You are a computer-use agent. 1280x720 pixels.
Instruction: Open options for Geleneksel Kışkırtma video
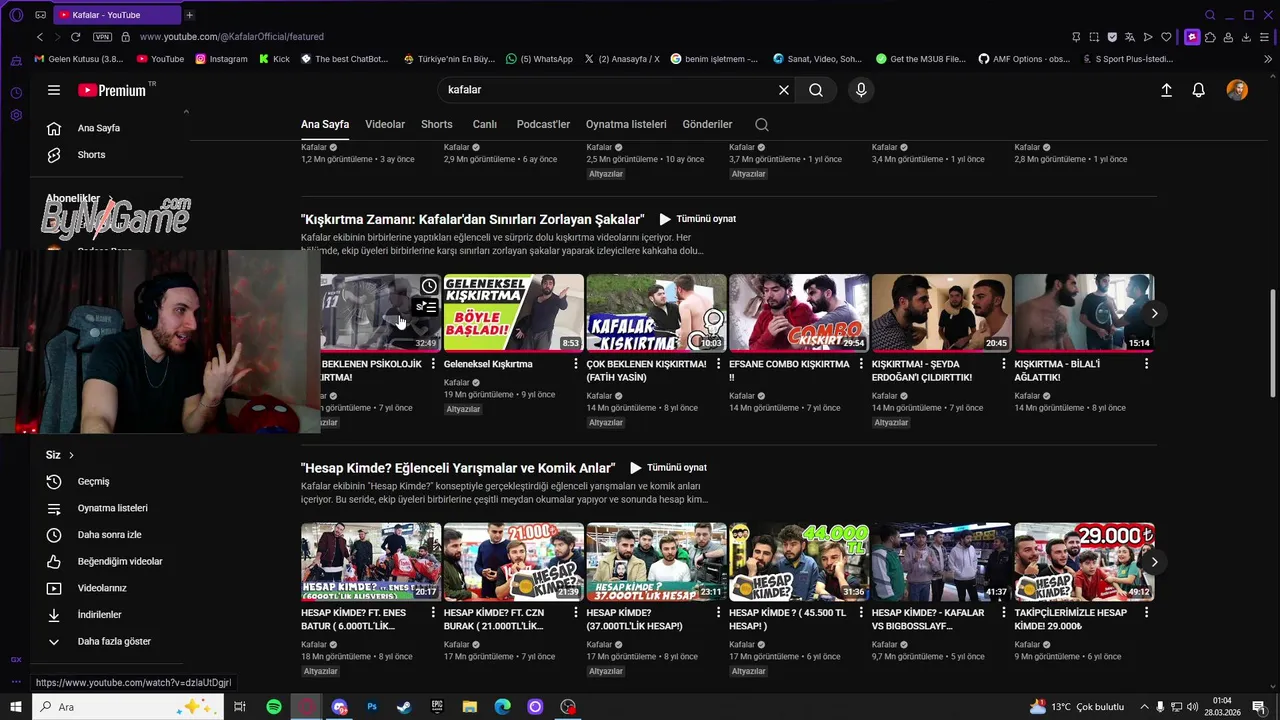(576, 364)
